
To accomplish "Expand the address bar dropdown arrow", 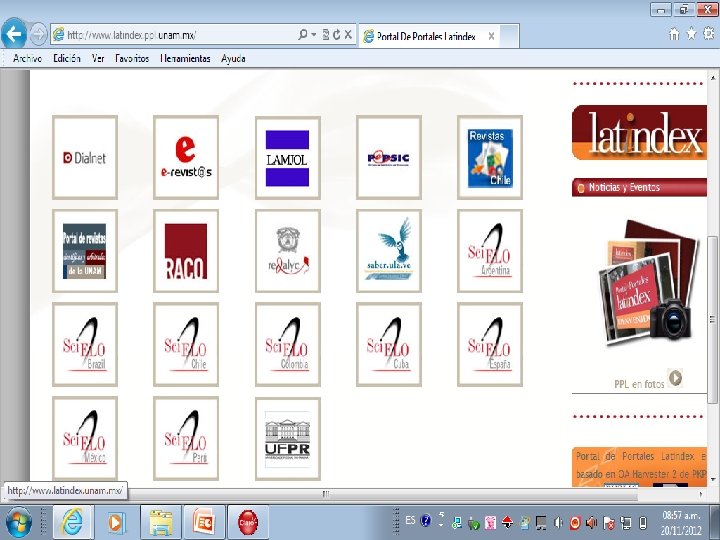I will click(x=314, y=35).
